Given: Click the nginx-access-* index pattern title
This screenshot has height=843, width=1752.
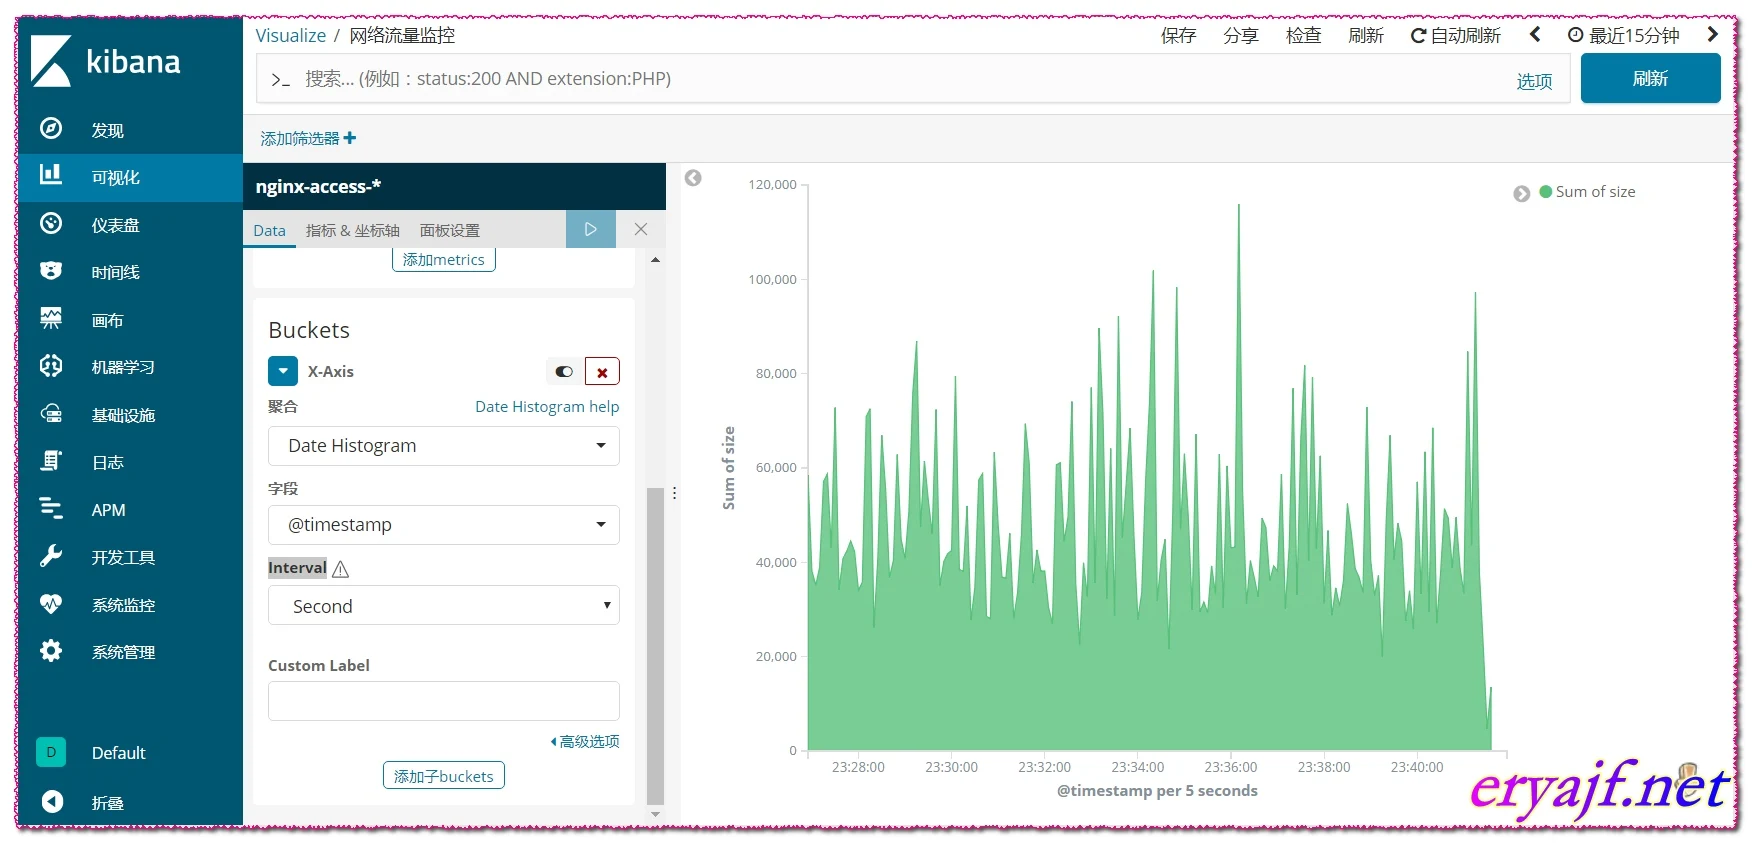Looking at the screenshot, I should [x=318, y=186].
